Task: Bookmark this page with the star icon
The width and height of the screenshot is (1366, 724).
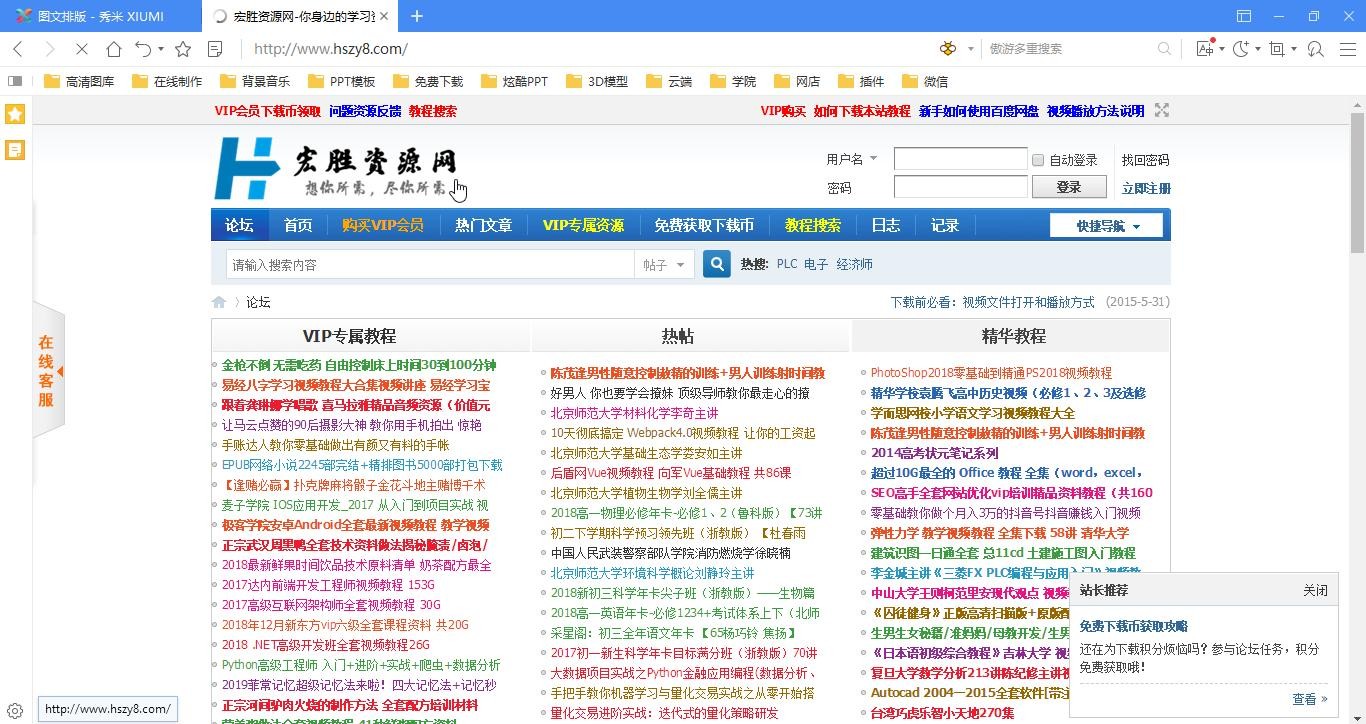Action: coord(183,49)
